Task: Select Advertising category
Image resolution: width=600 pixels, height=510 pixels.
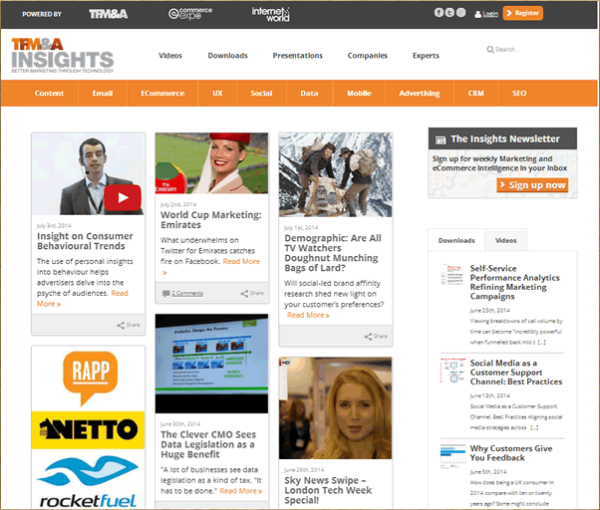Action: tap(419, 93)
